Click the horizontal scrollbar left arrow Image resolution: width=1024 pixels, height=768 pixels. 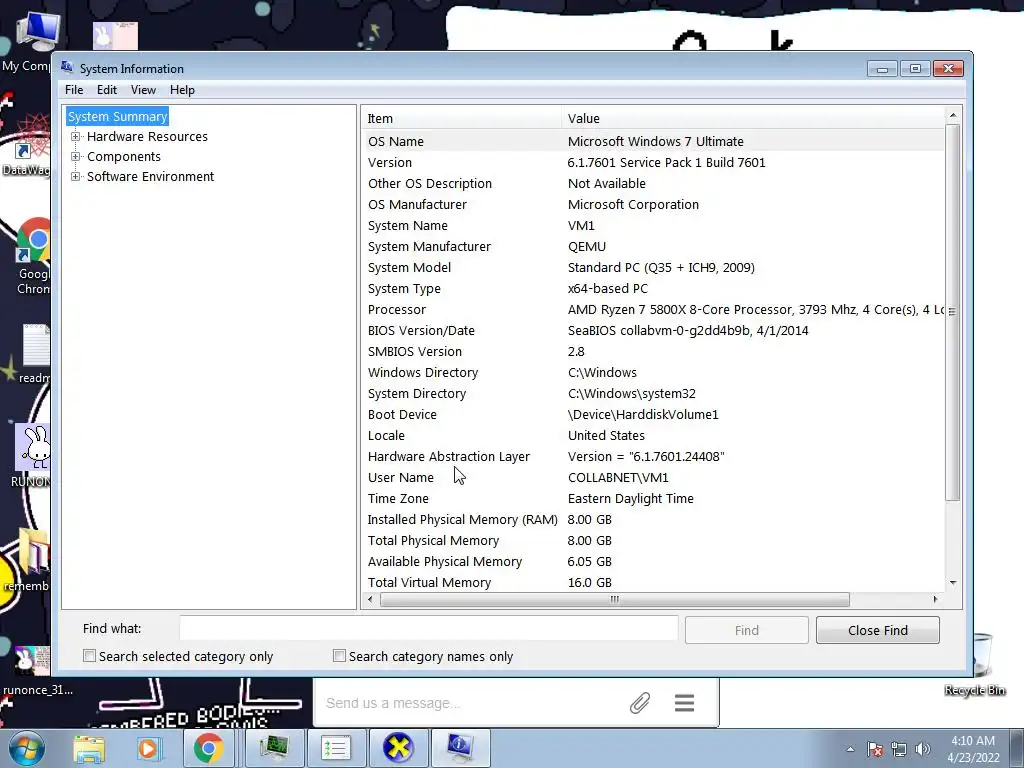pyautogui.click(x=371, y=600)
